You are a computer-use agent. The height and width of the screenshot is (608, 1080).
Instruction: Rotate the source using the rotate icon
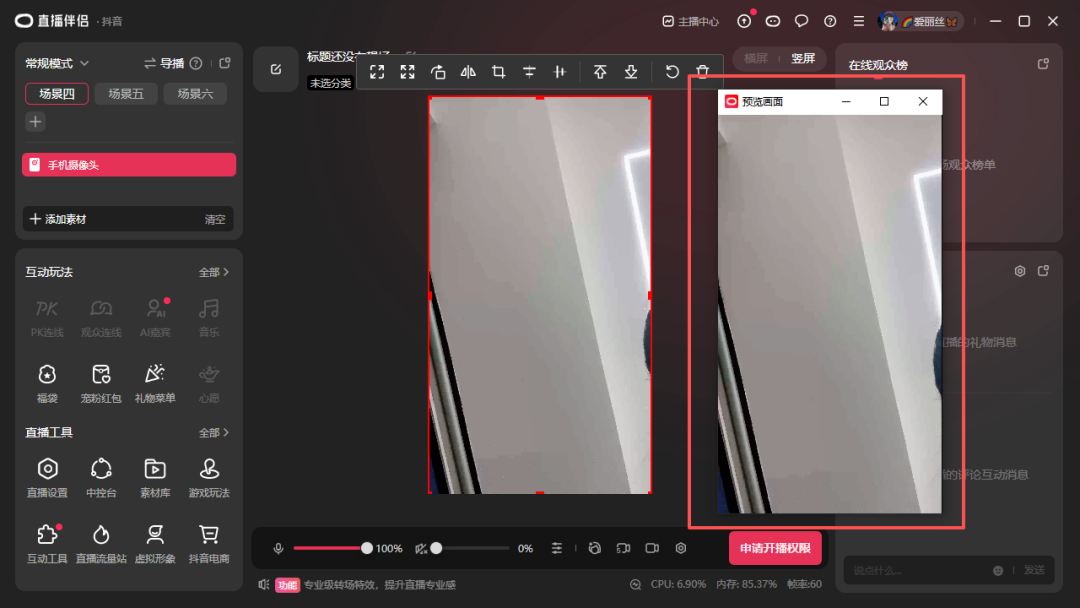[438, 72]
